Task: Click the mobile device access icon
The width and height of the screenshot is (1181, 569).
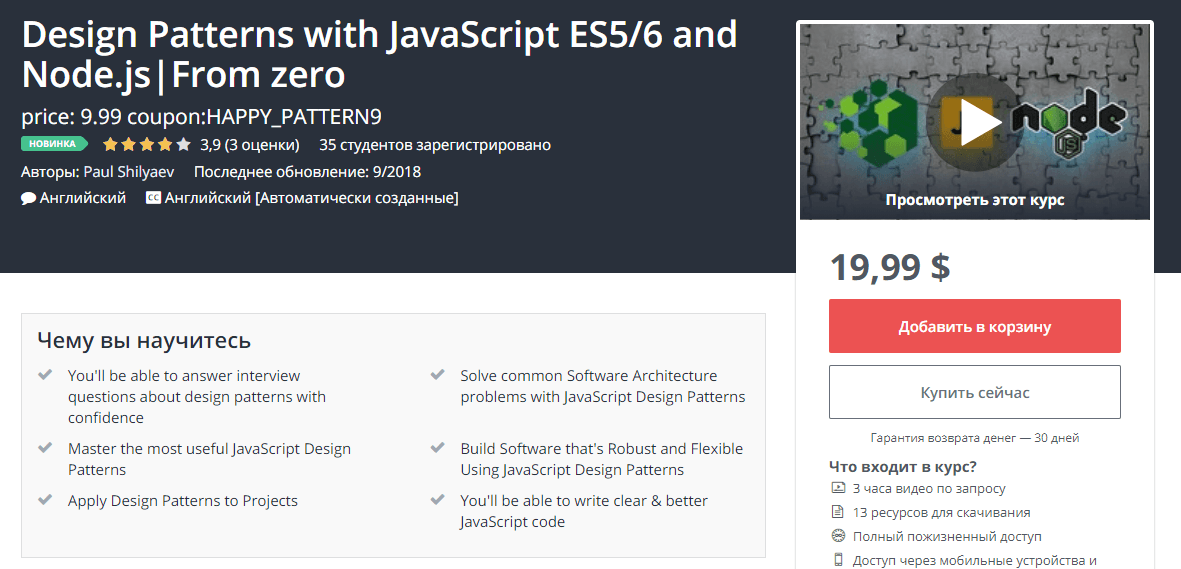Action: click(x=838, y=560)
